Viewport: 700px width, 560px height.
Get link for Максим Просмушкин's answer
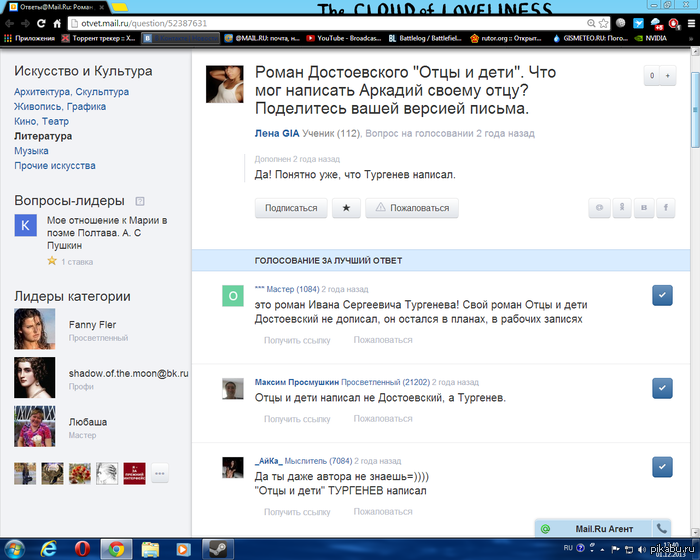pyautogui.click(x=297, y=419)
